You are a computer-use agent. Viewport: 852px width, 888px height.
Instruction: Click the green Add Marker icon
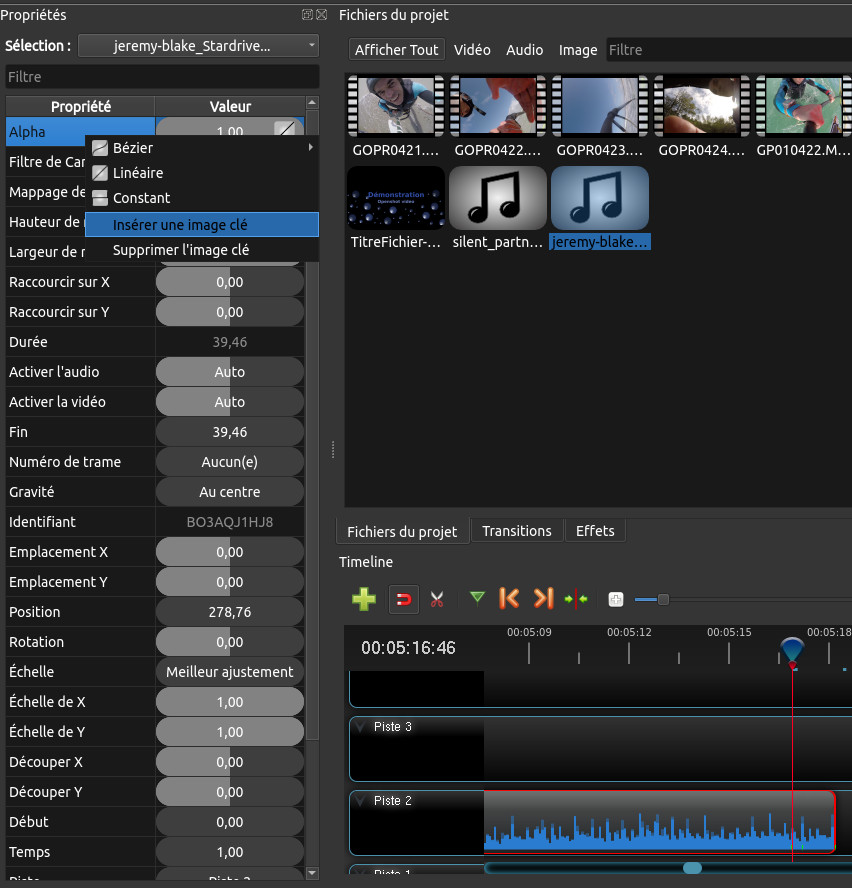pos(477,598)
